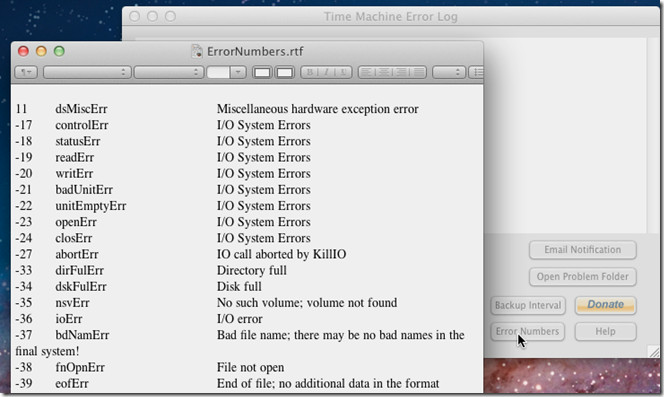
Task: Click the fnOpnErr entry
Action: tap(80, 367)
